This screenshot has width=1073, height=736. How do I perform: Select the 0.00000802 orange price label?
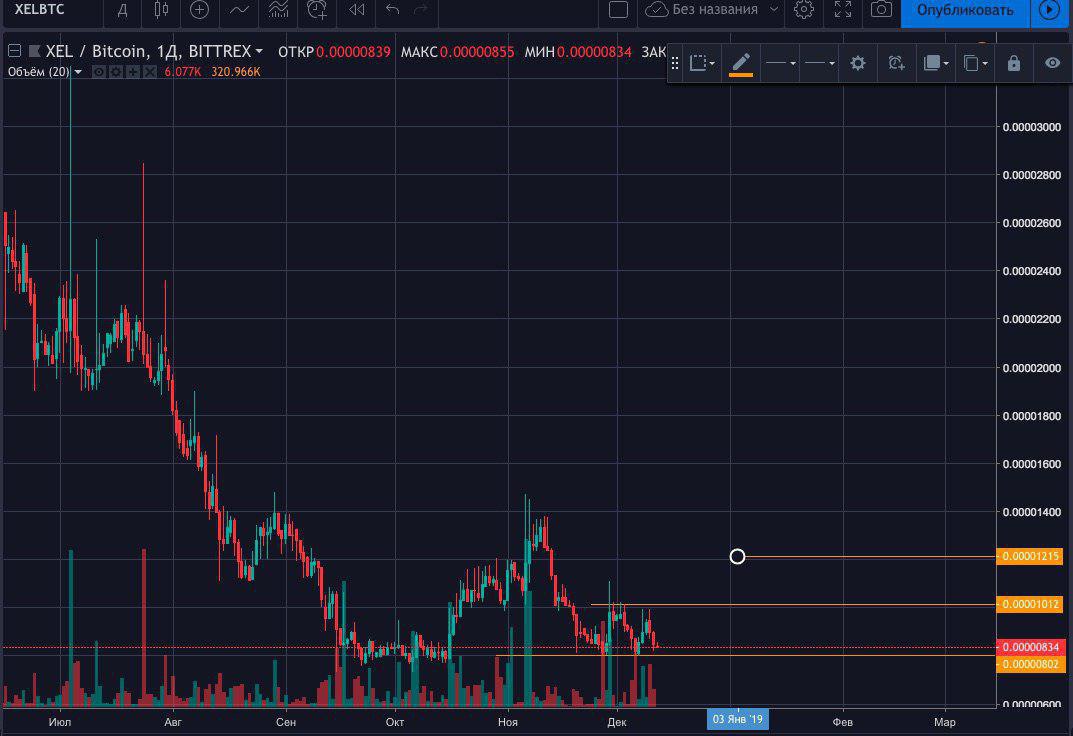tap(1031, 664)
